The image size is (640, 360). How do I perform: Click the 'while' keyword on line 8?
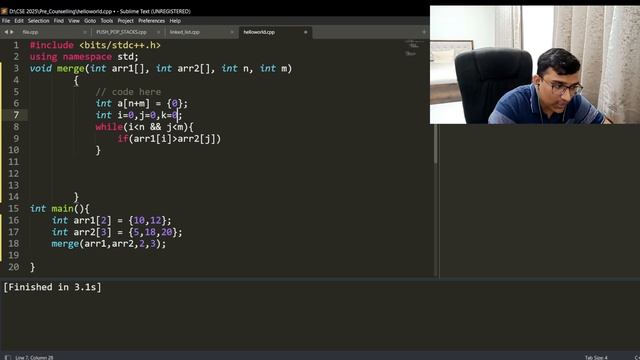pos(109,127)
